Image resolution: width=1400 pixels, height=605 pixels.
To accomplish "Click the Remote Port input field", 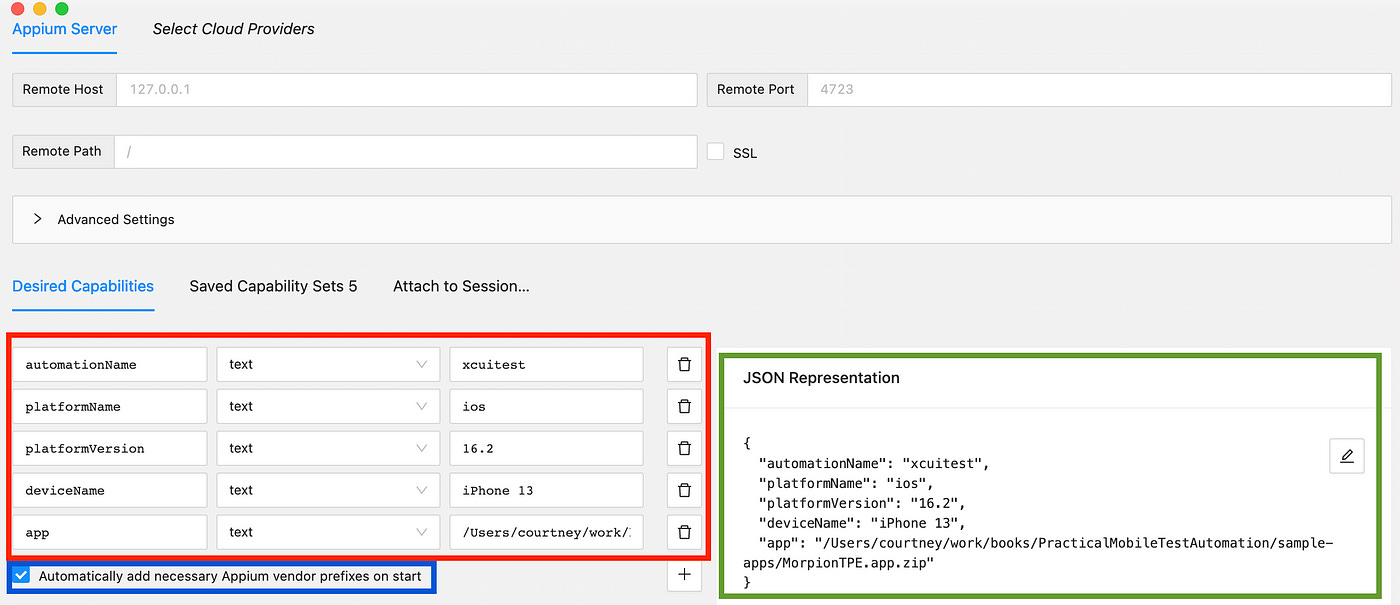I will [1099, 89].
